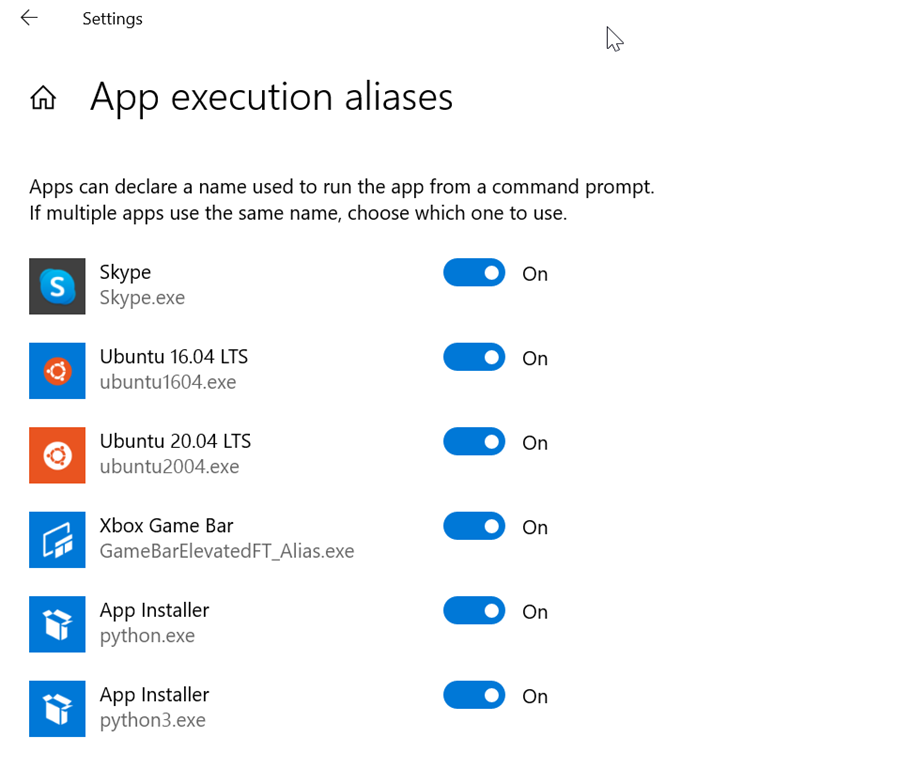This screenshot has height=768, width=898.
Task: Click the App execution aliases heading
Action: click(x=271, y=97)
